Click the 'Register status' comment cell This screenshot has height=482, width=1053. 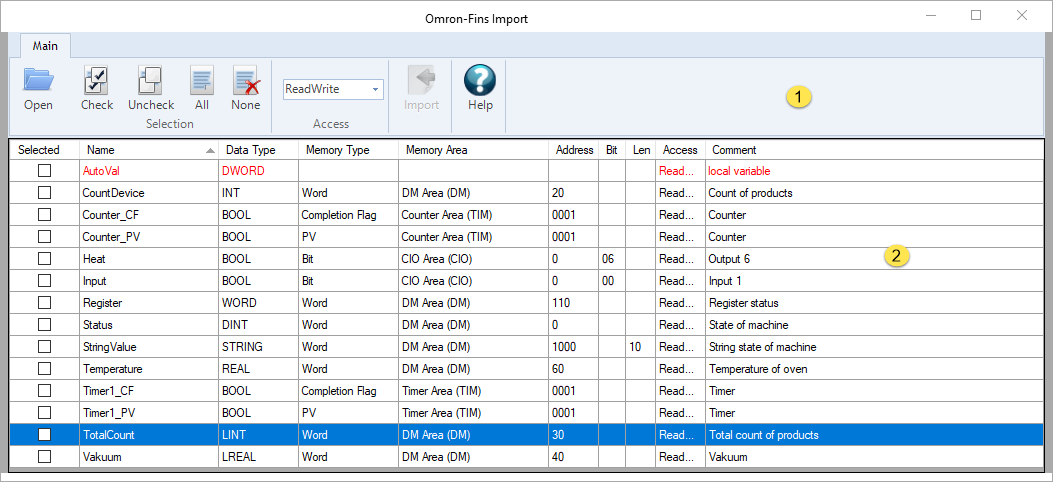[874, 303]
